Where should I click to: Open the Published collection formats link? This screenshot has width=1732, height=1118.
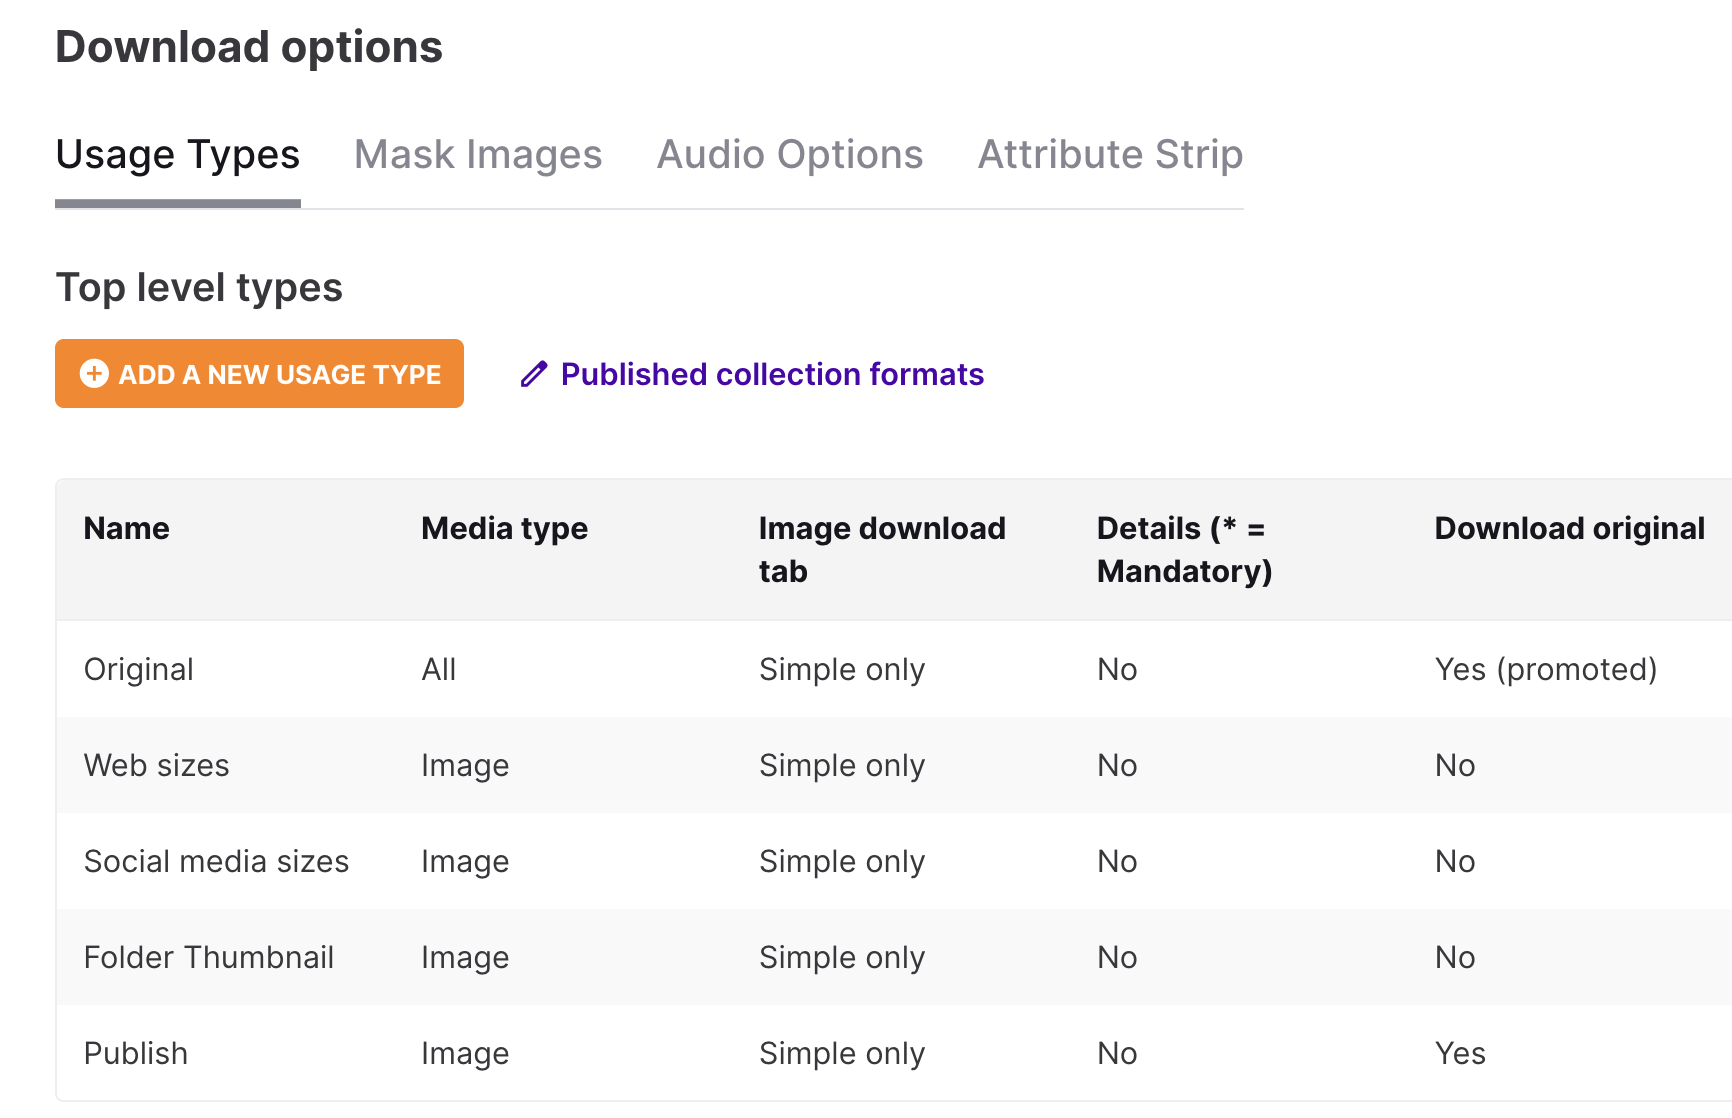click(772, 374)
